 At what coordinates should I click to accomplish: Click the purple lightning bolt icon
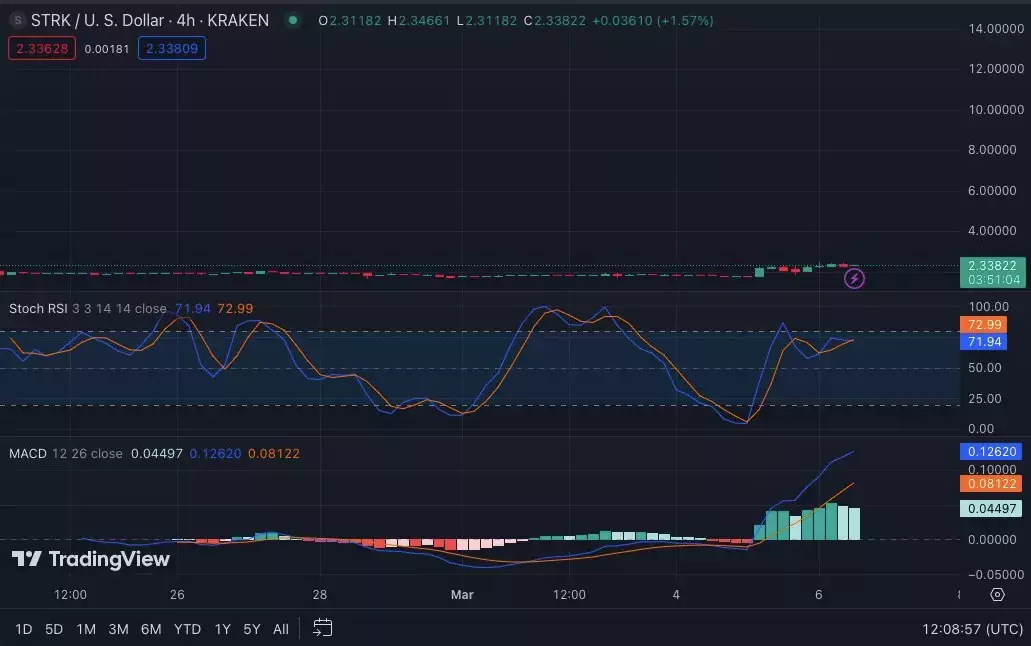(854, 278)
